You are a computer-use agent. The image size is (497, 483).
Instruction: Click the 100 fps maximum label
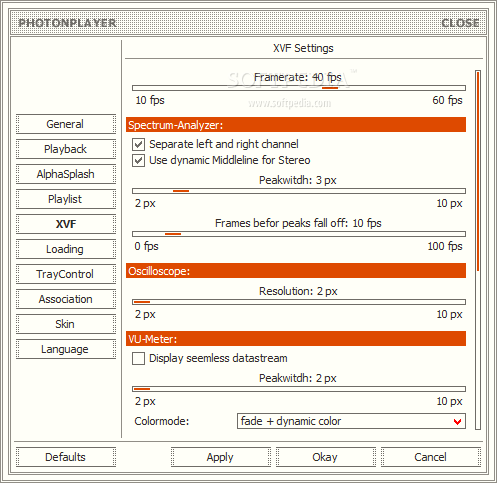point(445,246)
